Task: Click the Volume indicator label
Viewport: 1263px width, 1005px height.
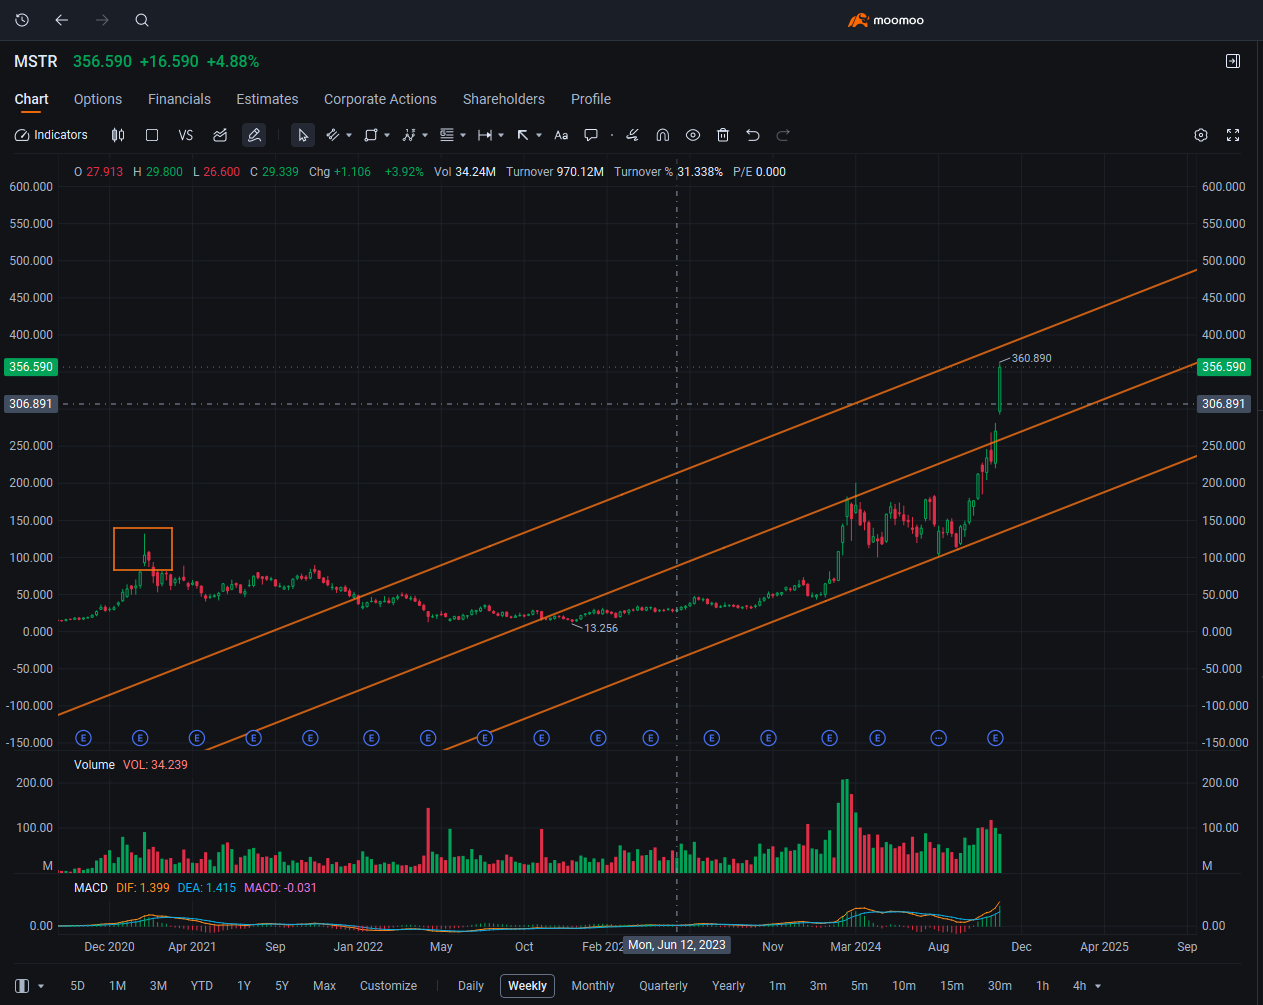Action: (94, 765)
